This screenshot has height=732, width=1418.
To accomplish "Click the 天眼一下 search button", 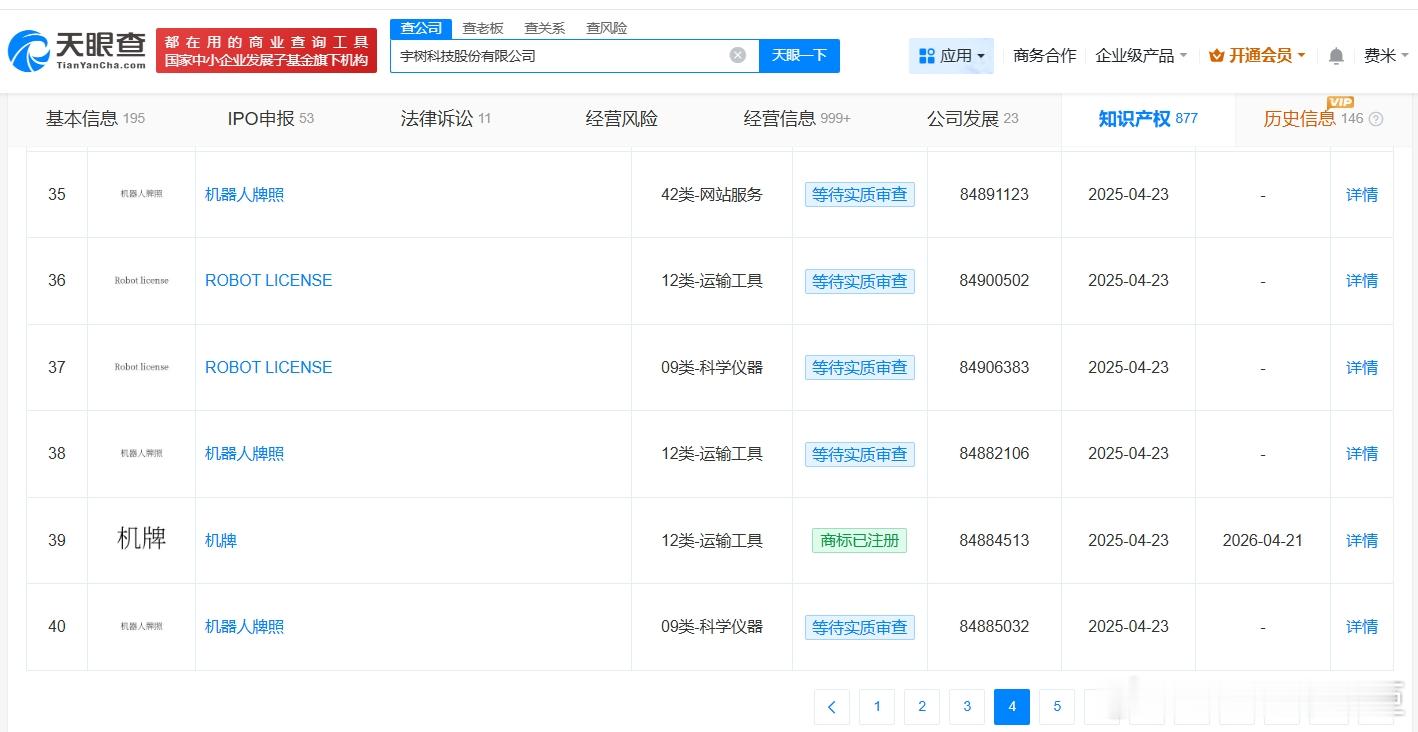I will 799,56.
